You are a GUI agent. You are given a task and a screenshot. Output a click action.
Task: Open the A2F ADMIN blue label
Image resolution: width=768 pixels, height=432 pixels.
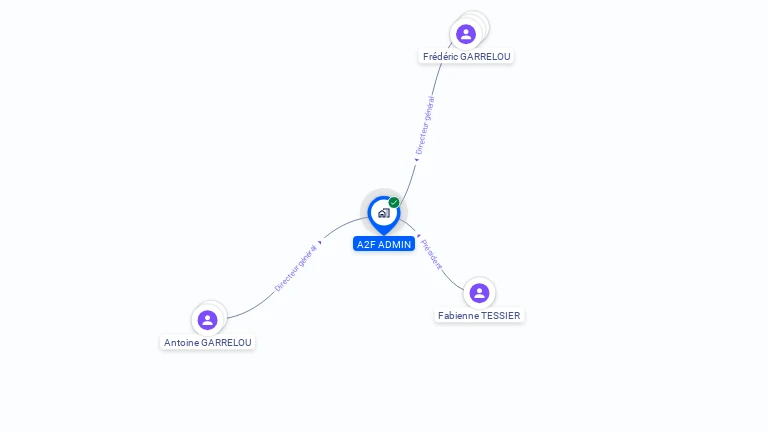384,244
